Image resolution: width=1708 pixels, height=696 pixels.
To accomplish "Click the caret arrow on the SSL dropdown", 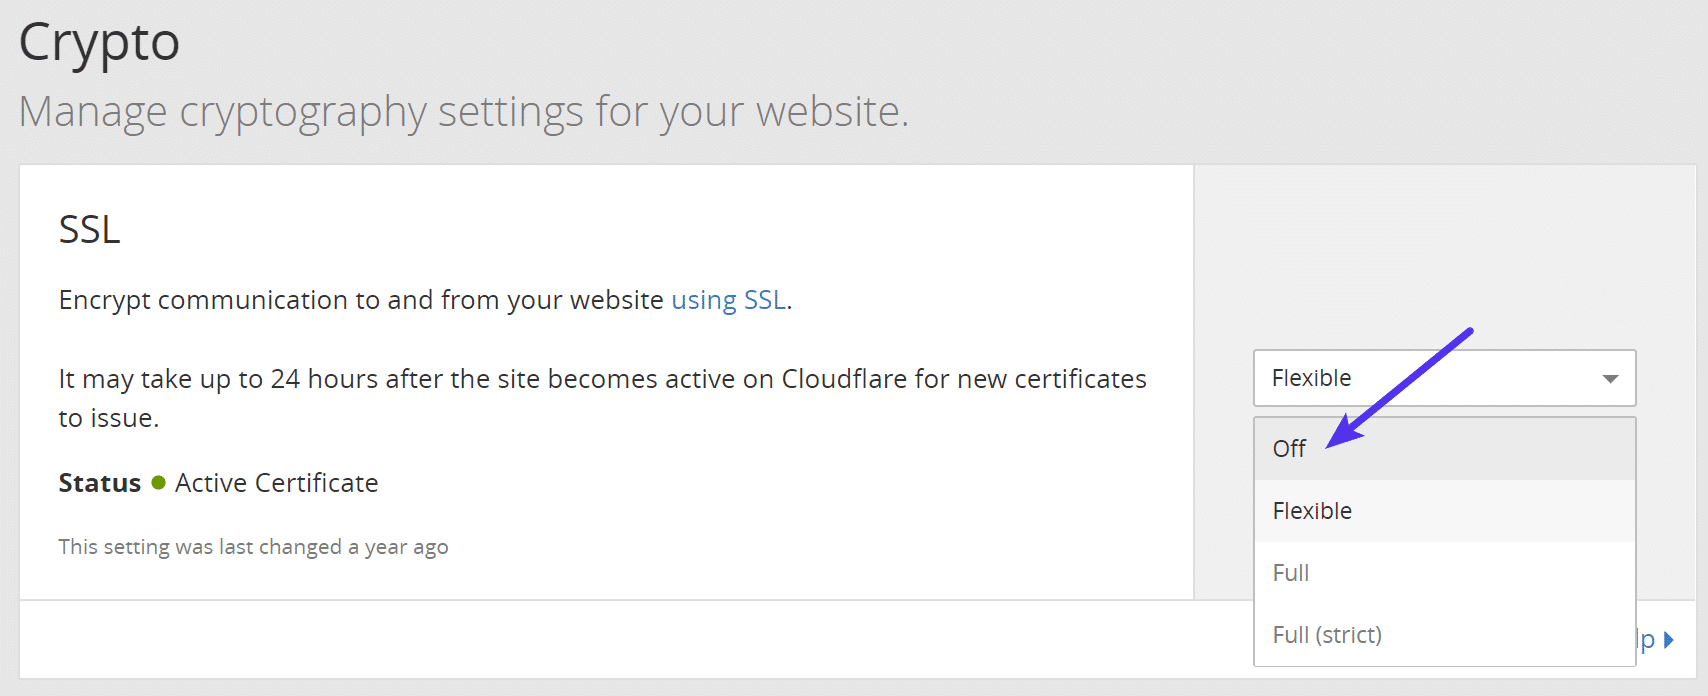I will click(x=1610, y=379).
